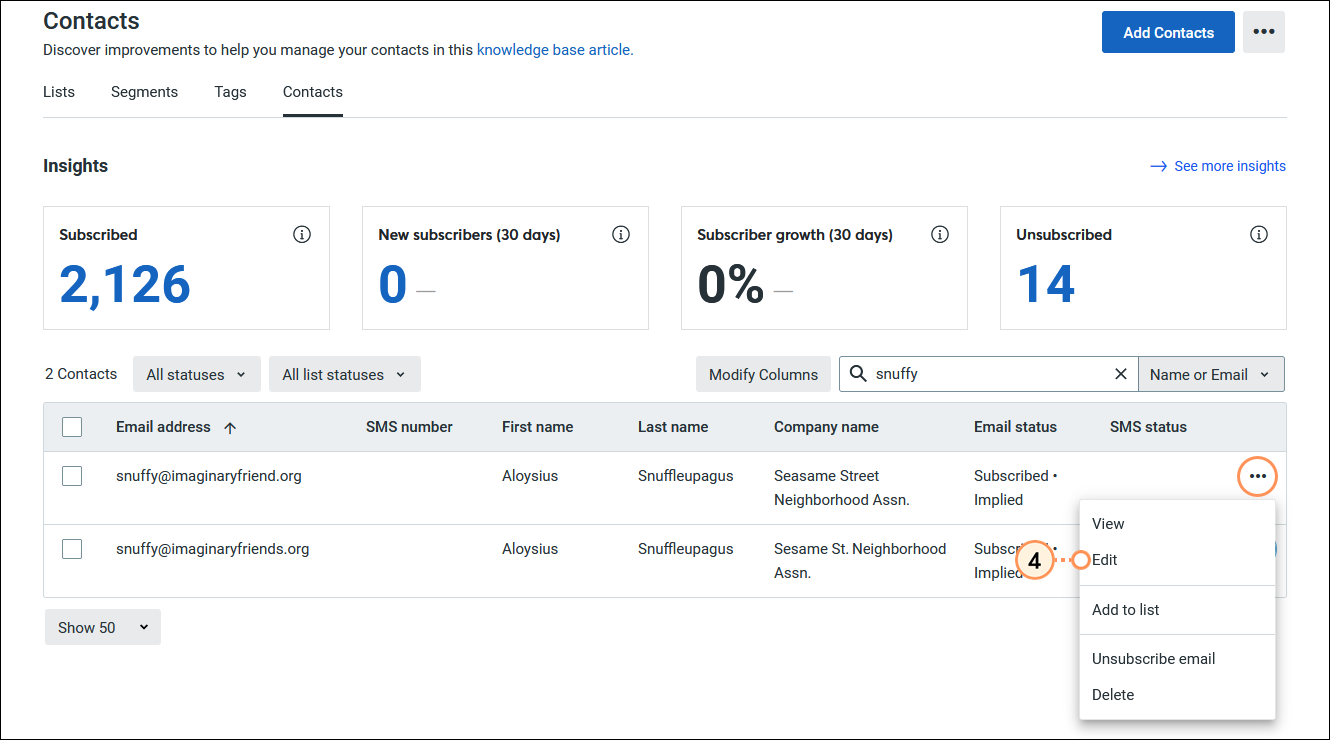Click the snuffy@imaginaryfriends.org email address
1330x740 pixels.
click(213, 549)
